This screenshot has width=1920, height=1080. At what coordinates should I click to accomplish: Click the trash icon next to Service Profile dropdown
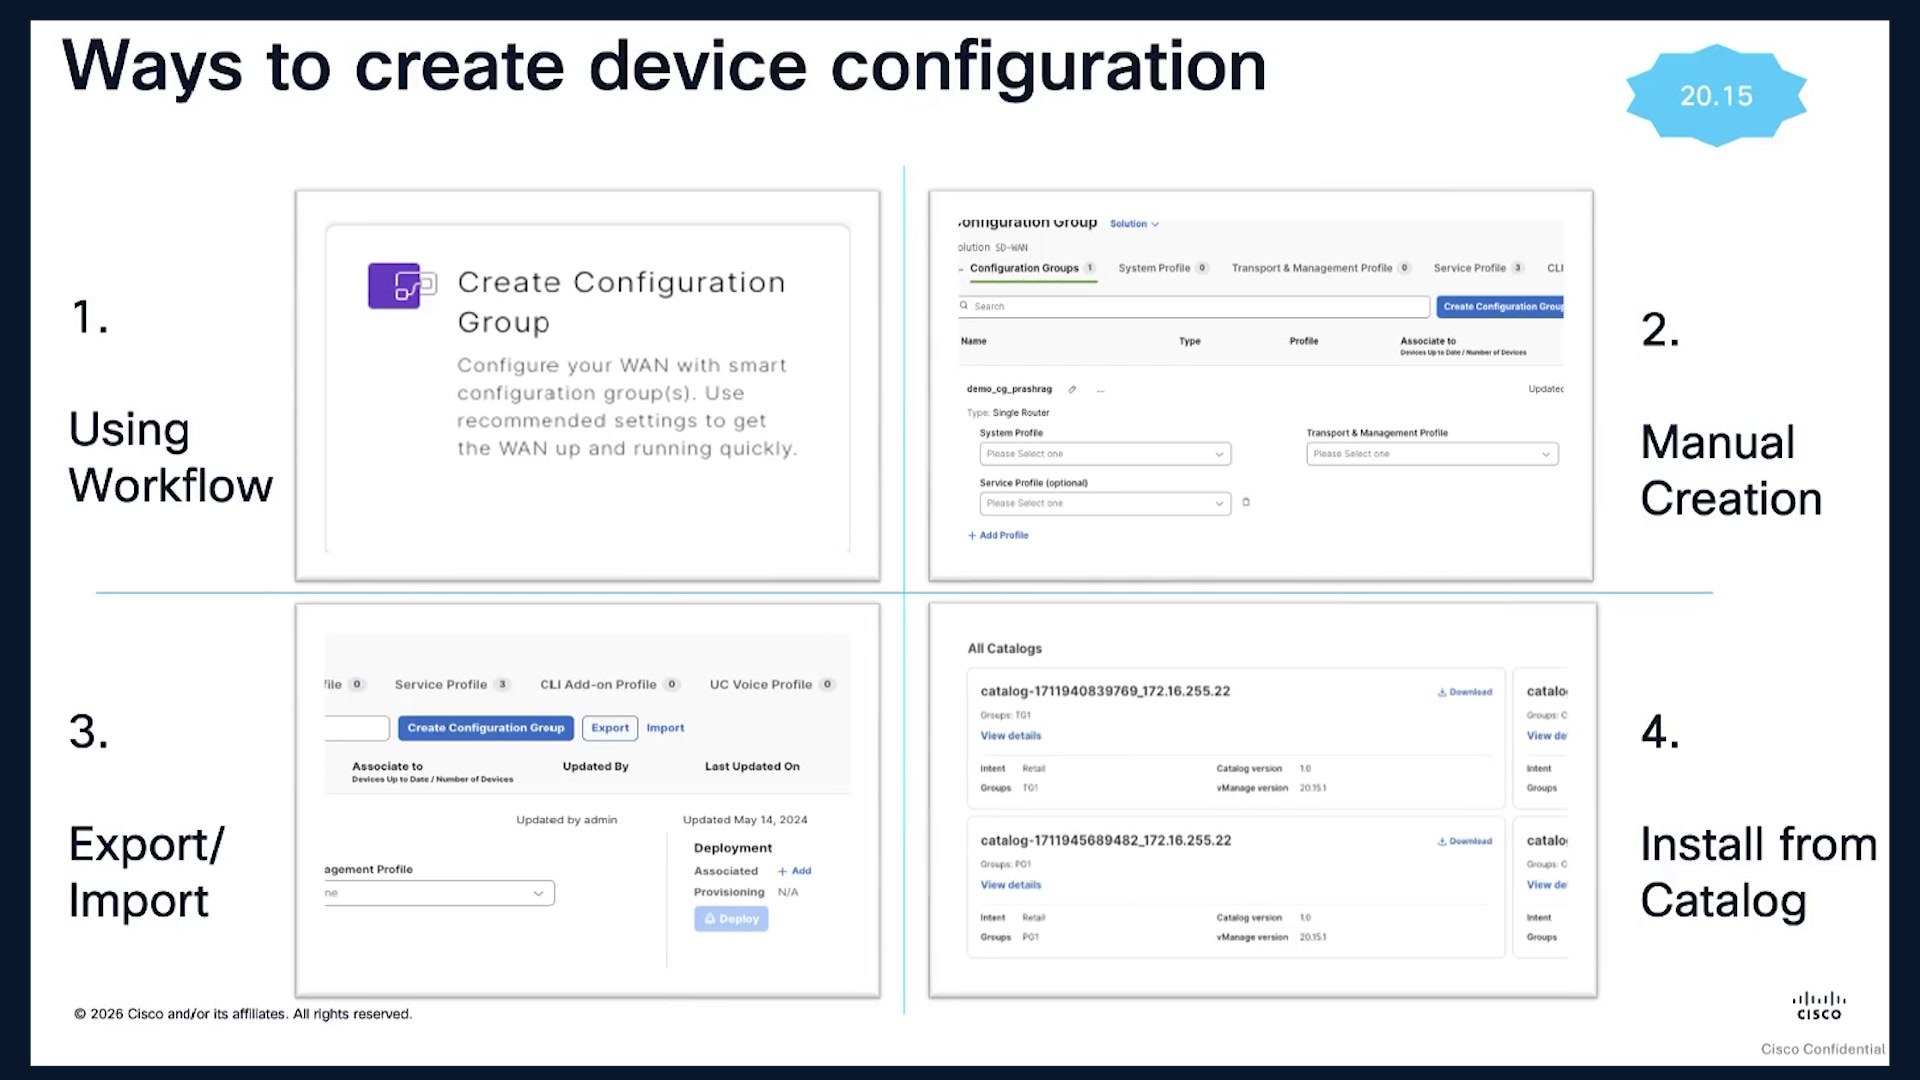pyautogui.click(x=1246, y=502)
